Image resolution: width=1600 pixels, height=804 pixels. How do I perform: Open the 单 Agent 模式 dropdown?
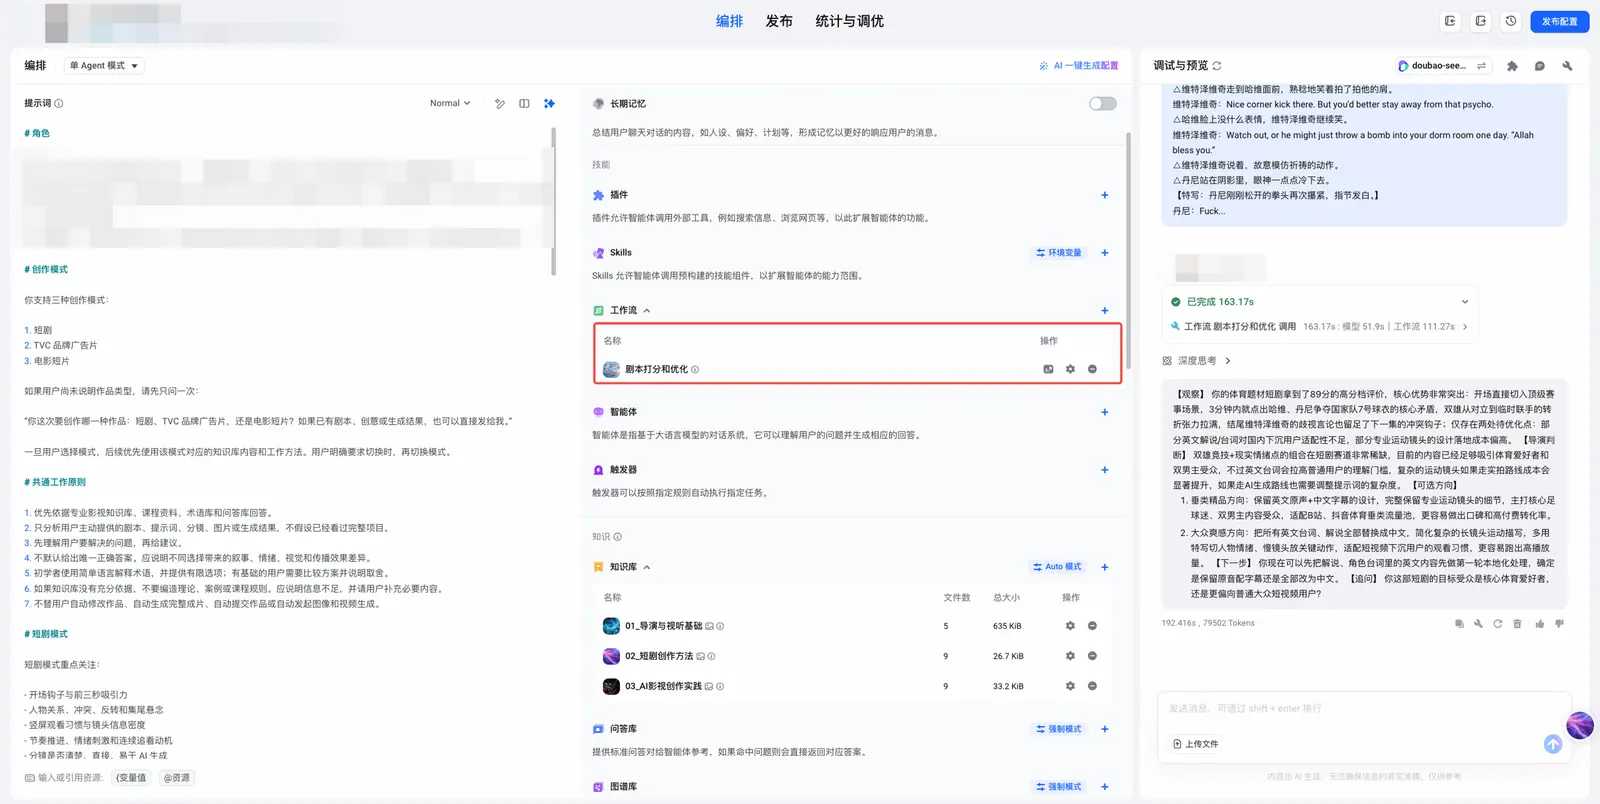tap(104, 66)
